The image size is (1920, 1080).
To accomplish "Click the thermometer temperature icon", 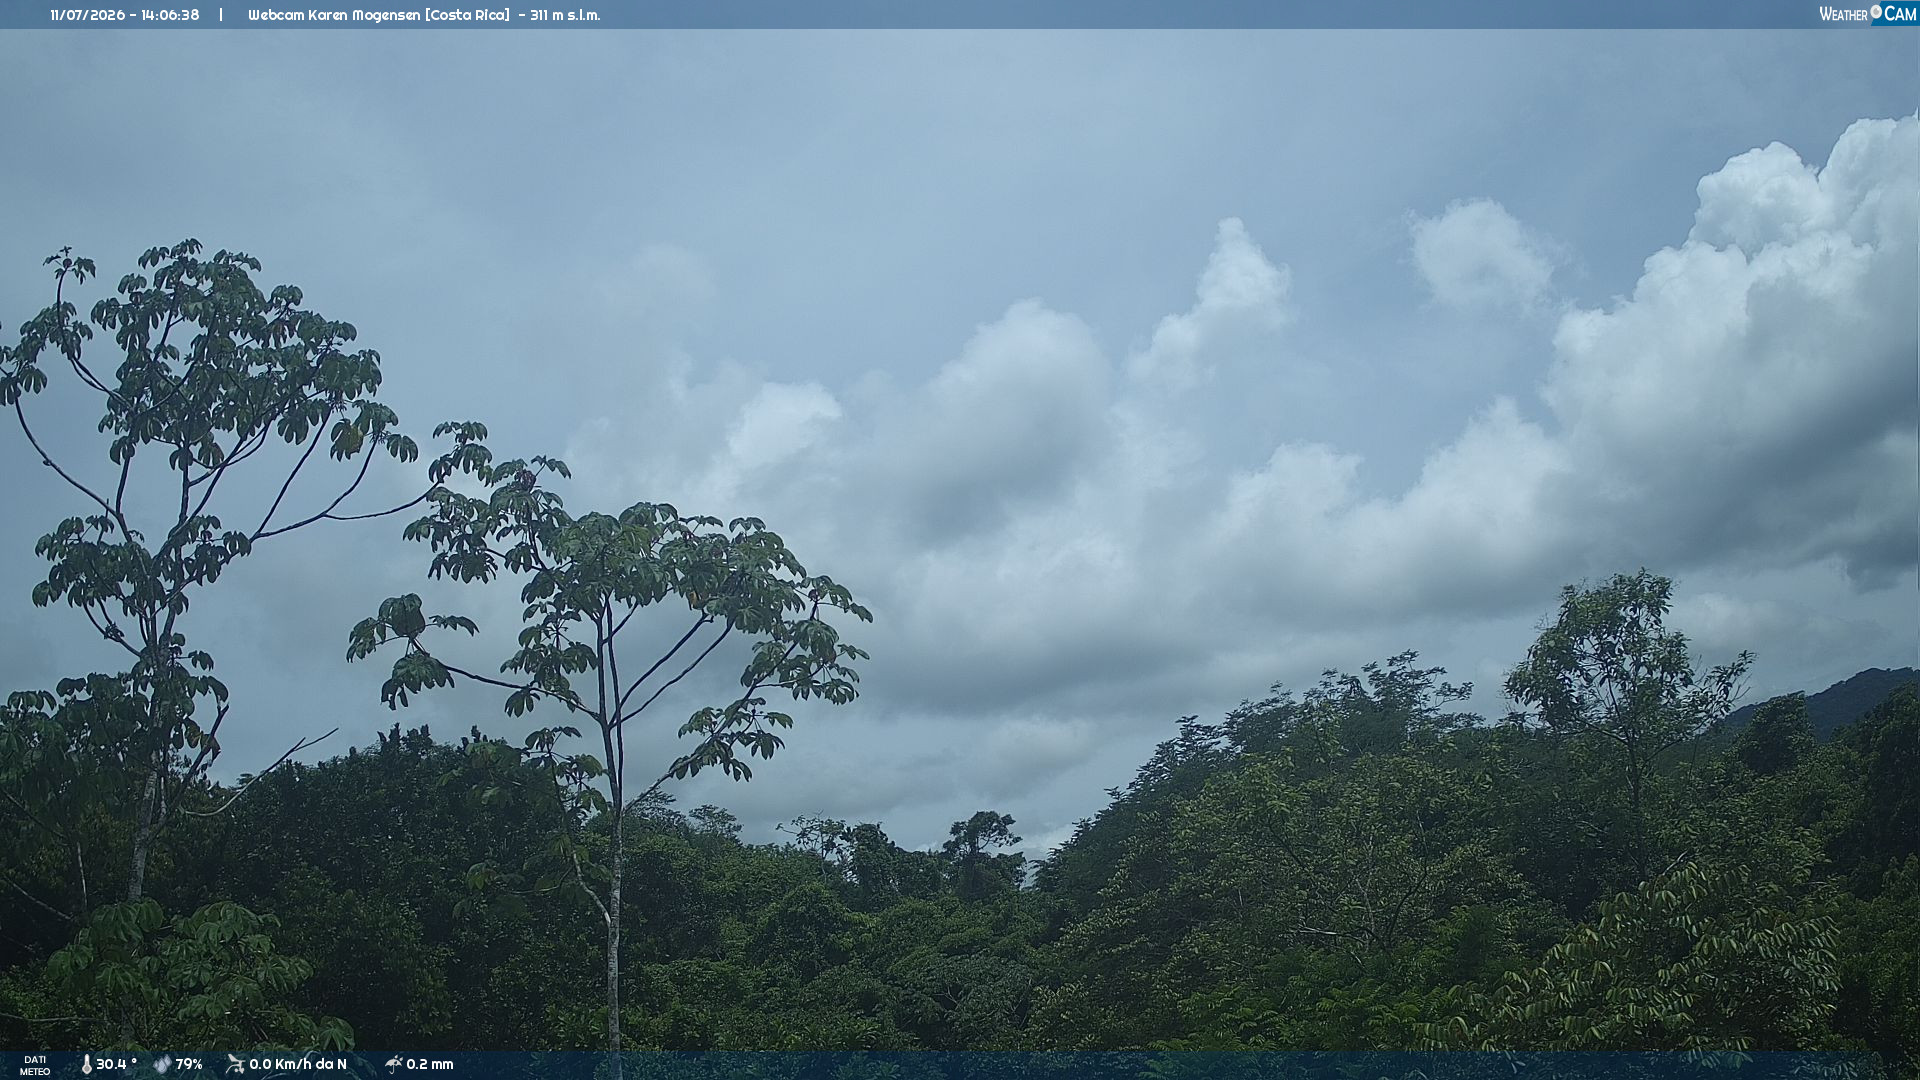I will (x=86, y=1065).
